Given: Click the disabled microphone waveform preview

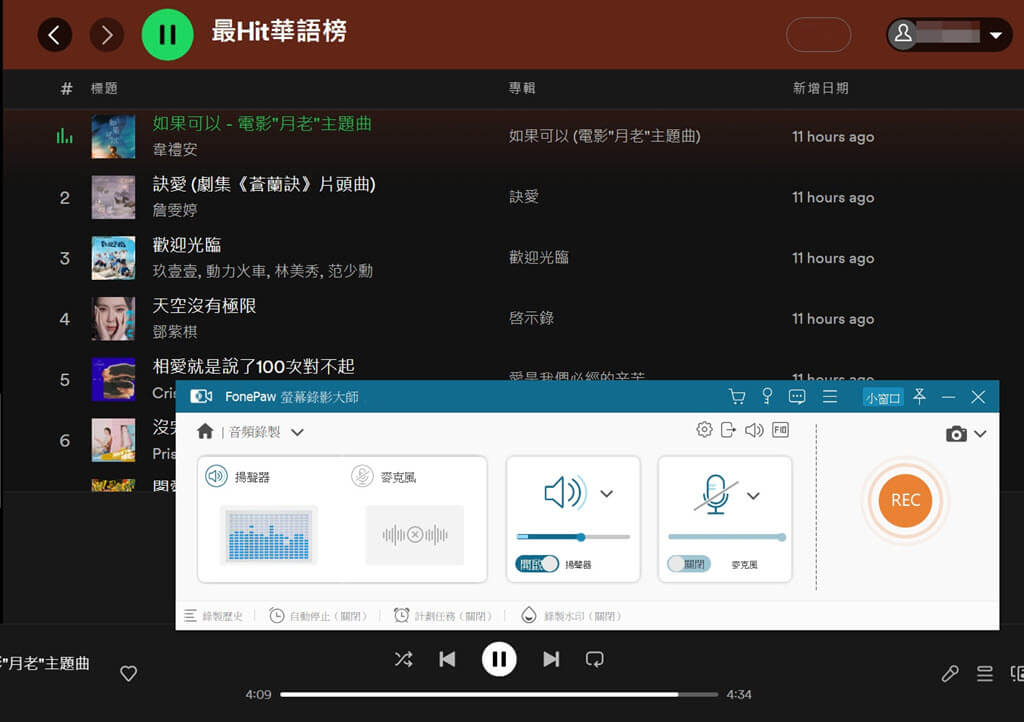Looking at the screenshot, I should click(415, 535).
